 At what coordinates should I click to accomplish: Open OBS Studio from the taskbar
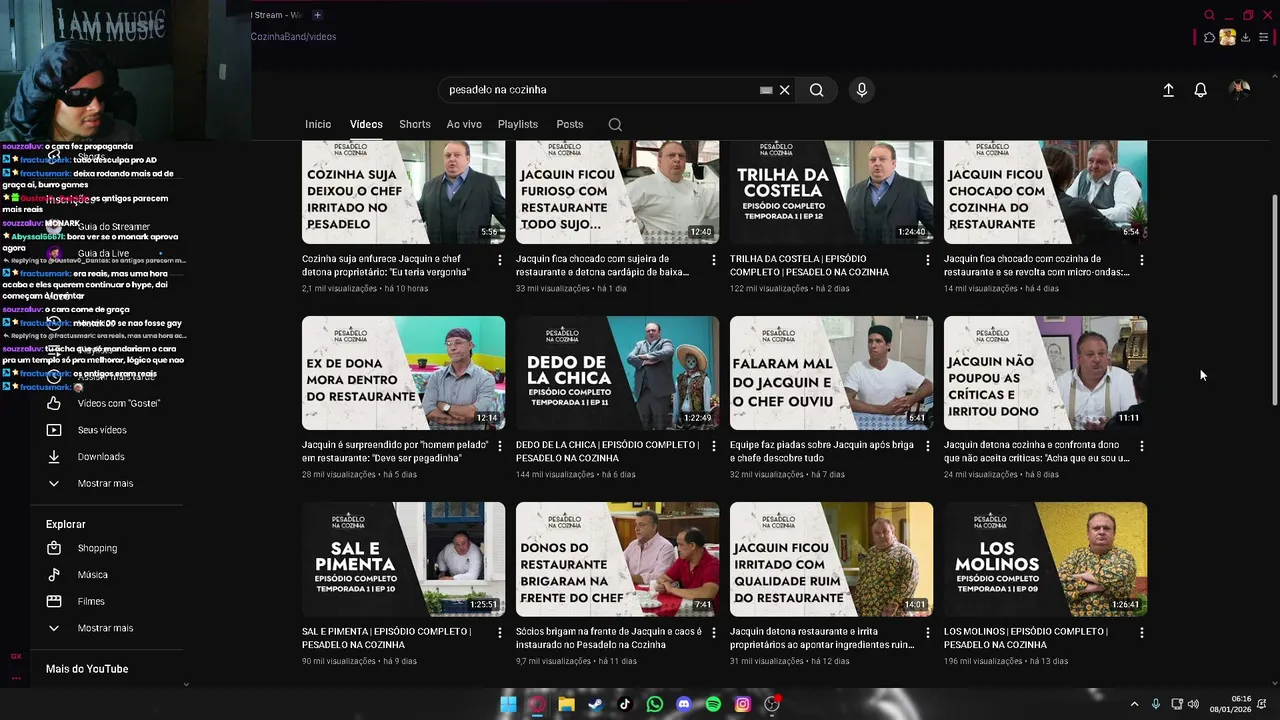pos(772,704)
